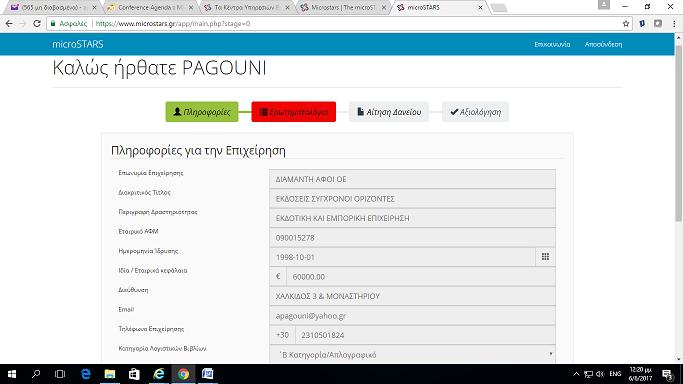Open taskbar search magnifier
The image size is (683, 384).
[36, 374]
